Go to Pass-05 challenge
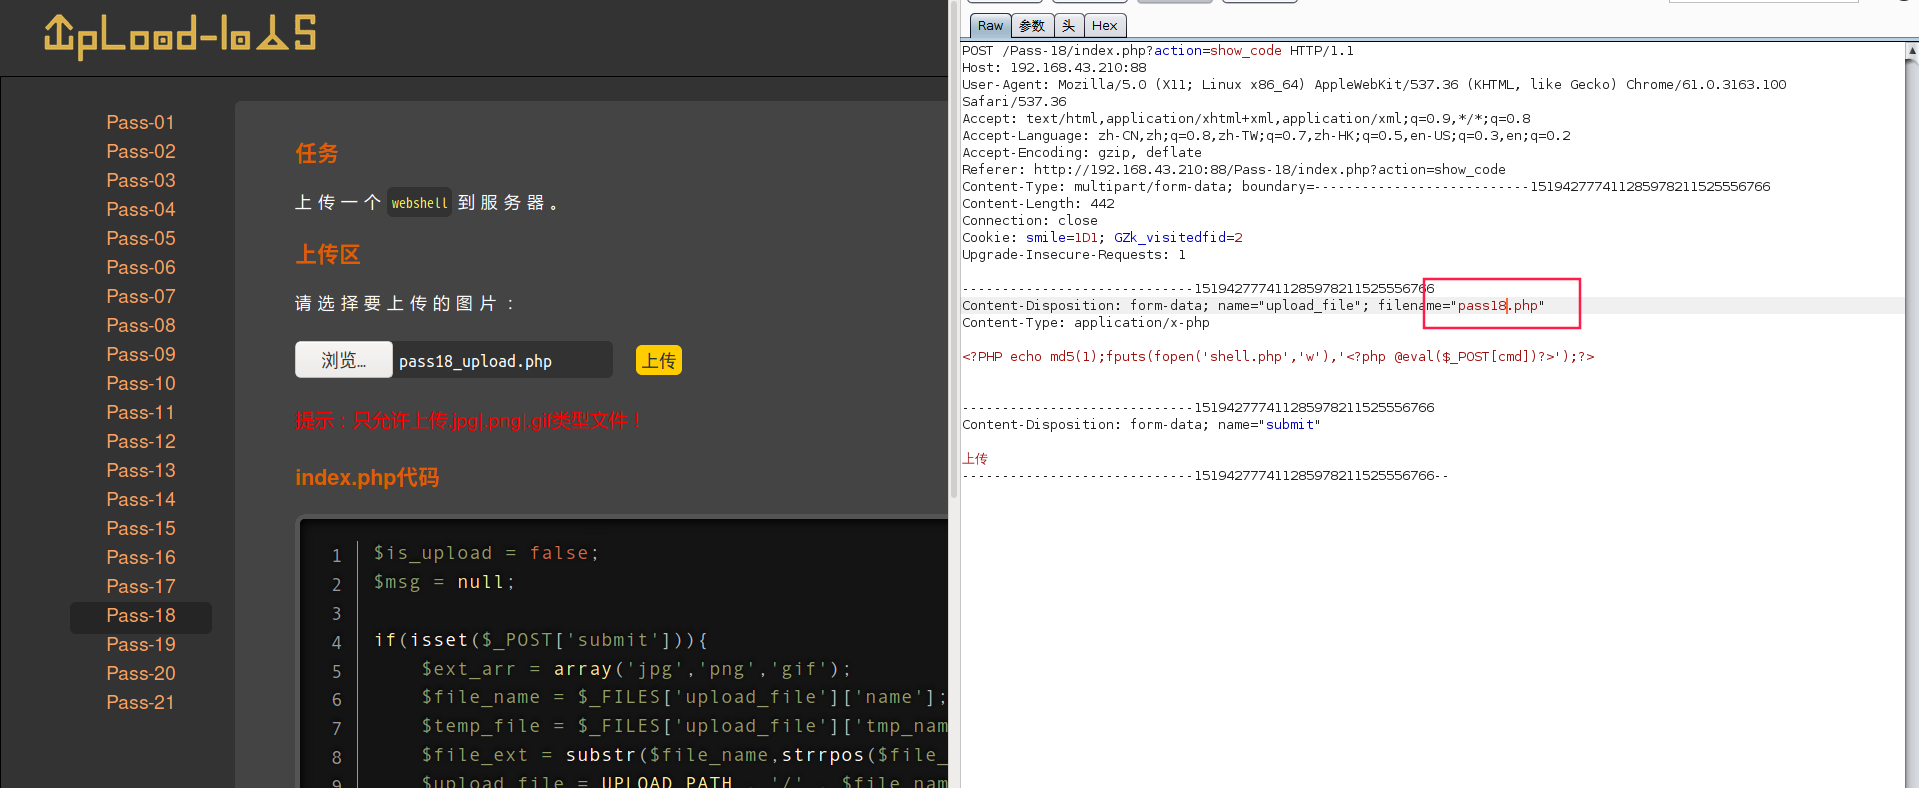 click(x=140, y=238)
